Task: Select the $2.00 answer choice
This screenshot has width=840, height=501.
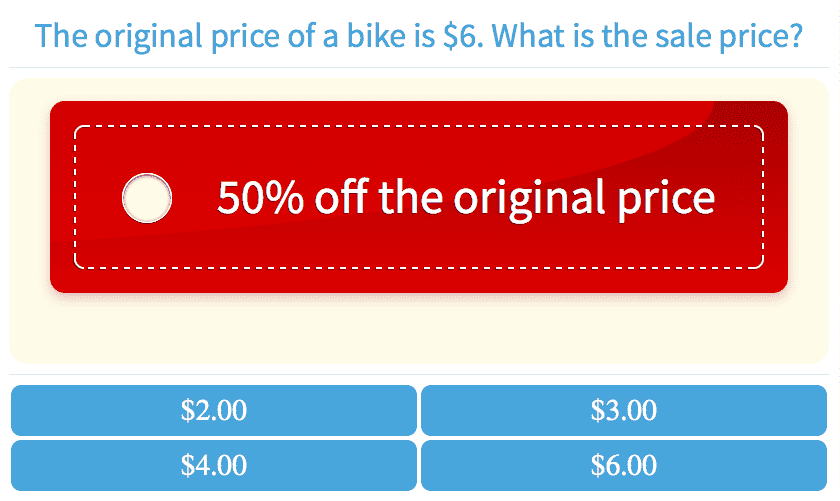Action: 213,410
